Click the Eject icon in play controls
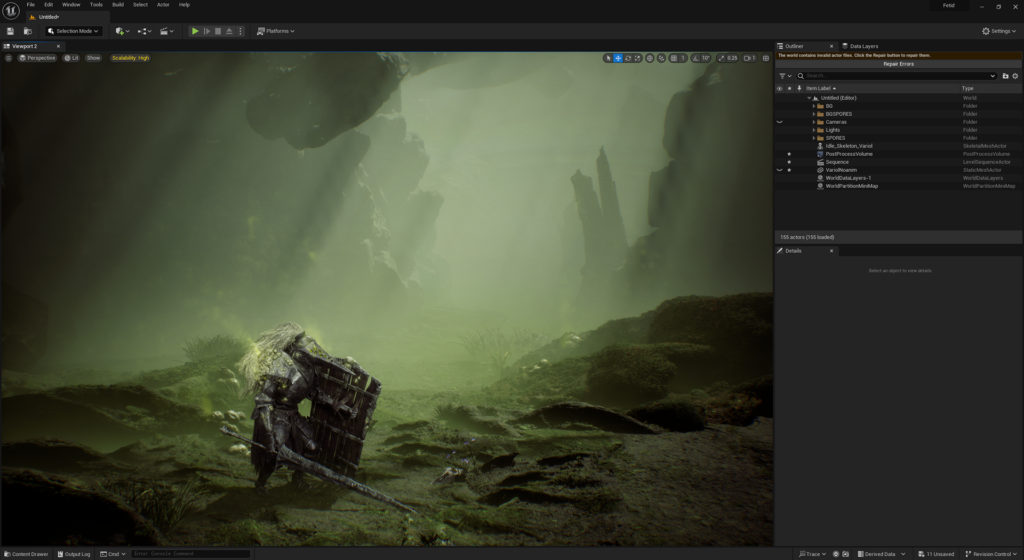This screenshot has width=1024, height=560. click(x=230, y=31)
